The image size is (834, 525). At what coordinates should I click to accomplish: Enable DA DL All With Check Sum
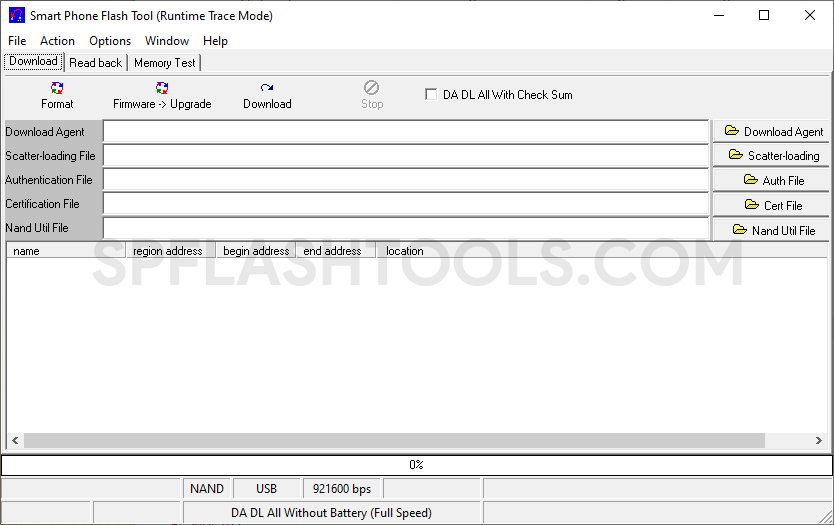[x=431, y=95]
